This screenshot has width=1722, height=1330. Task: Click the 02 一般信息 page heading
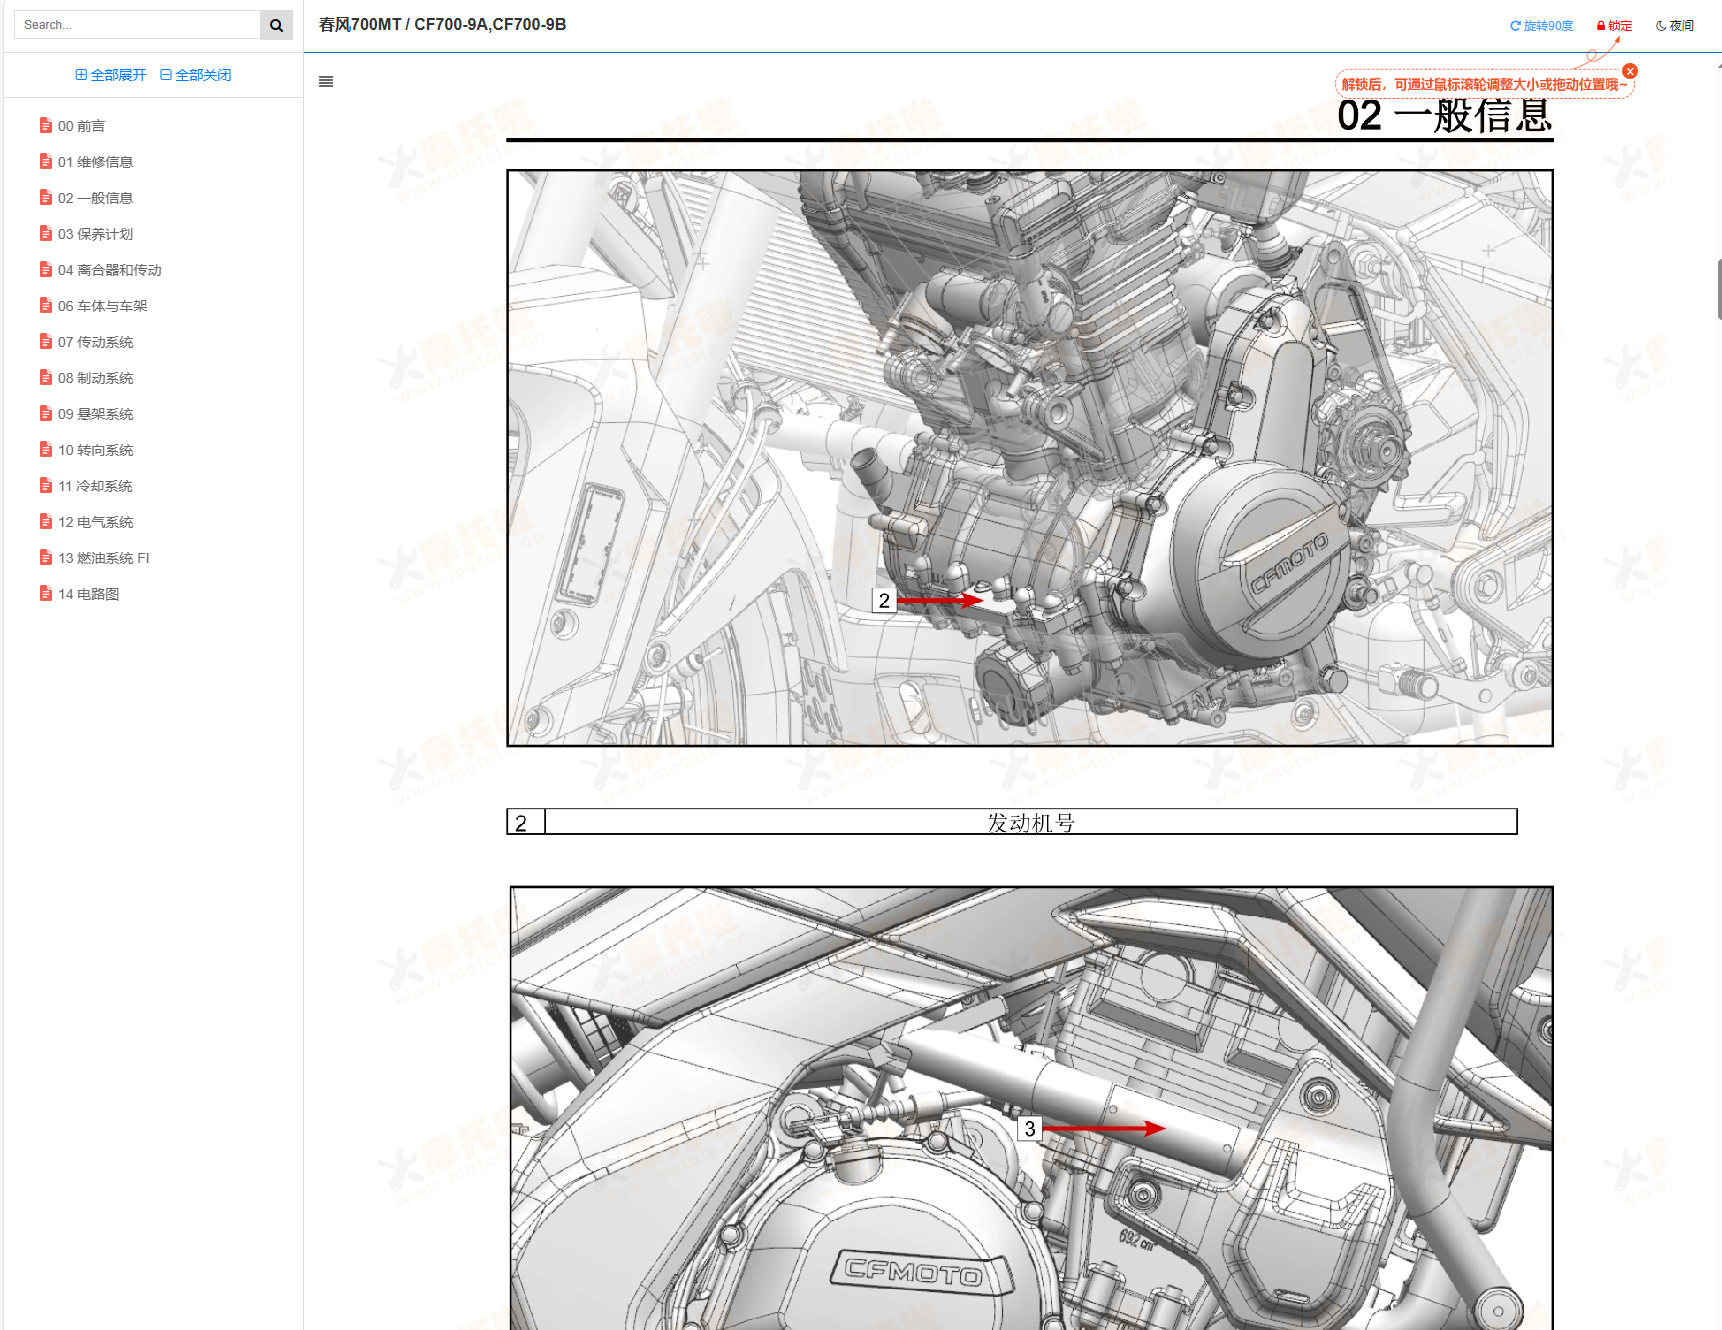1445,117
